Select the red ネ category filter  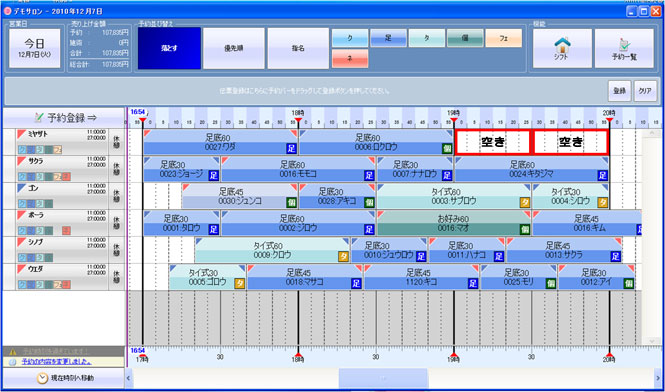point(350,59)
